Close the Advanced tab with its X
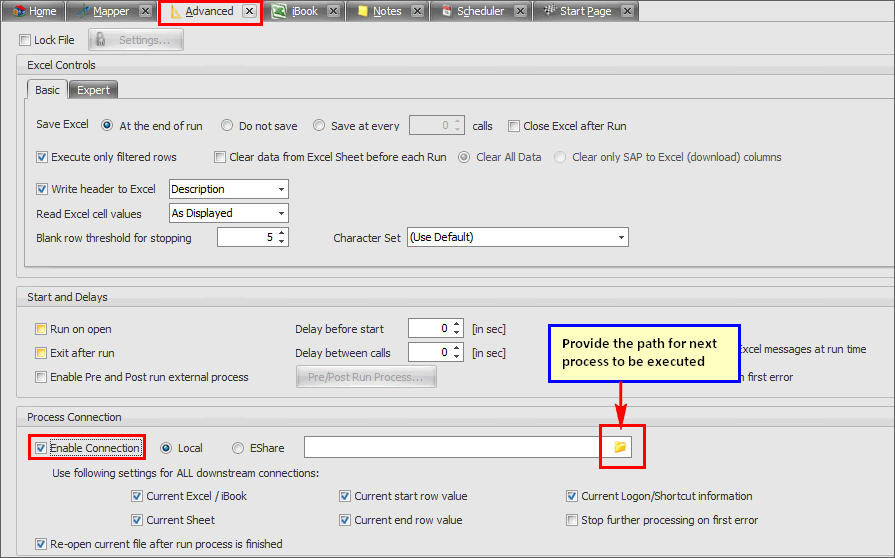 [249, 11]
